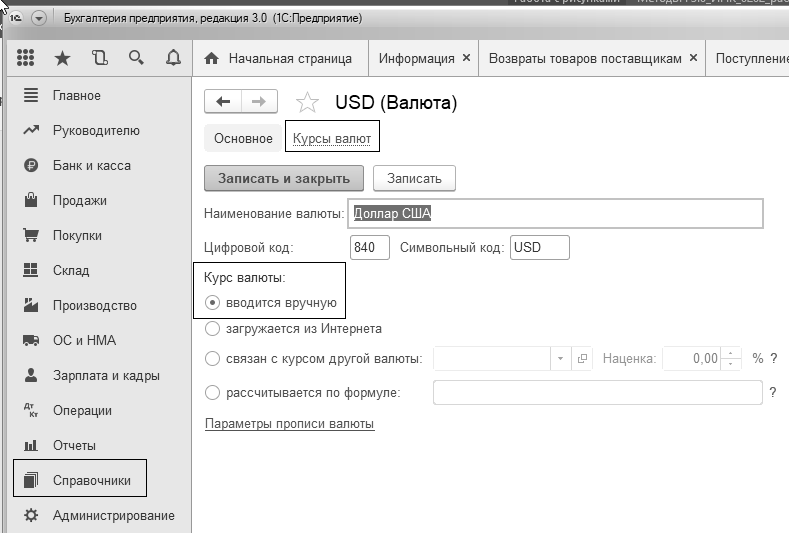Image resolution: width=789 pixels, height=533 pixels.
Task: Go to Начальная страница home tab
Action: [278, 58]
